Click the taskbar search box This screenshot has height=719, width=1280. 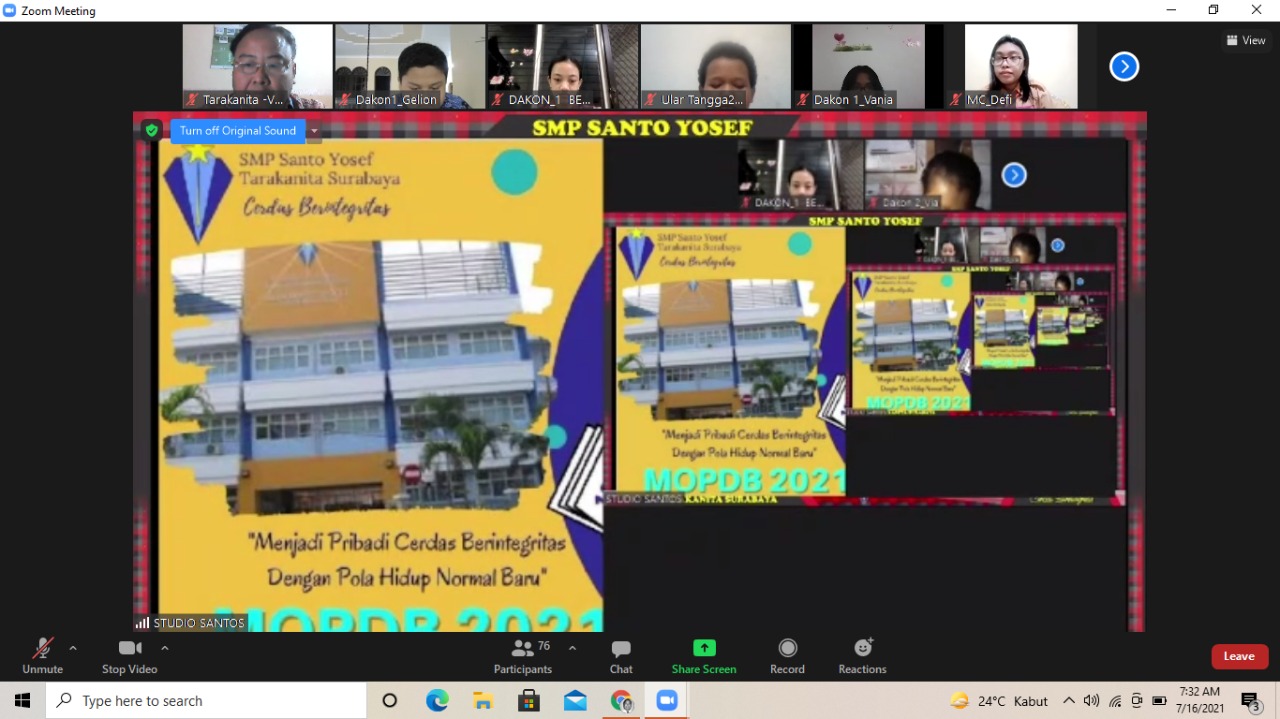[206, 701]
